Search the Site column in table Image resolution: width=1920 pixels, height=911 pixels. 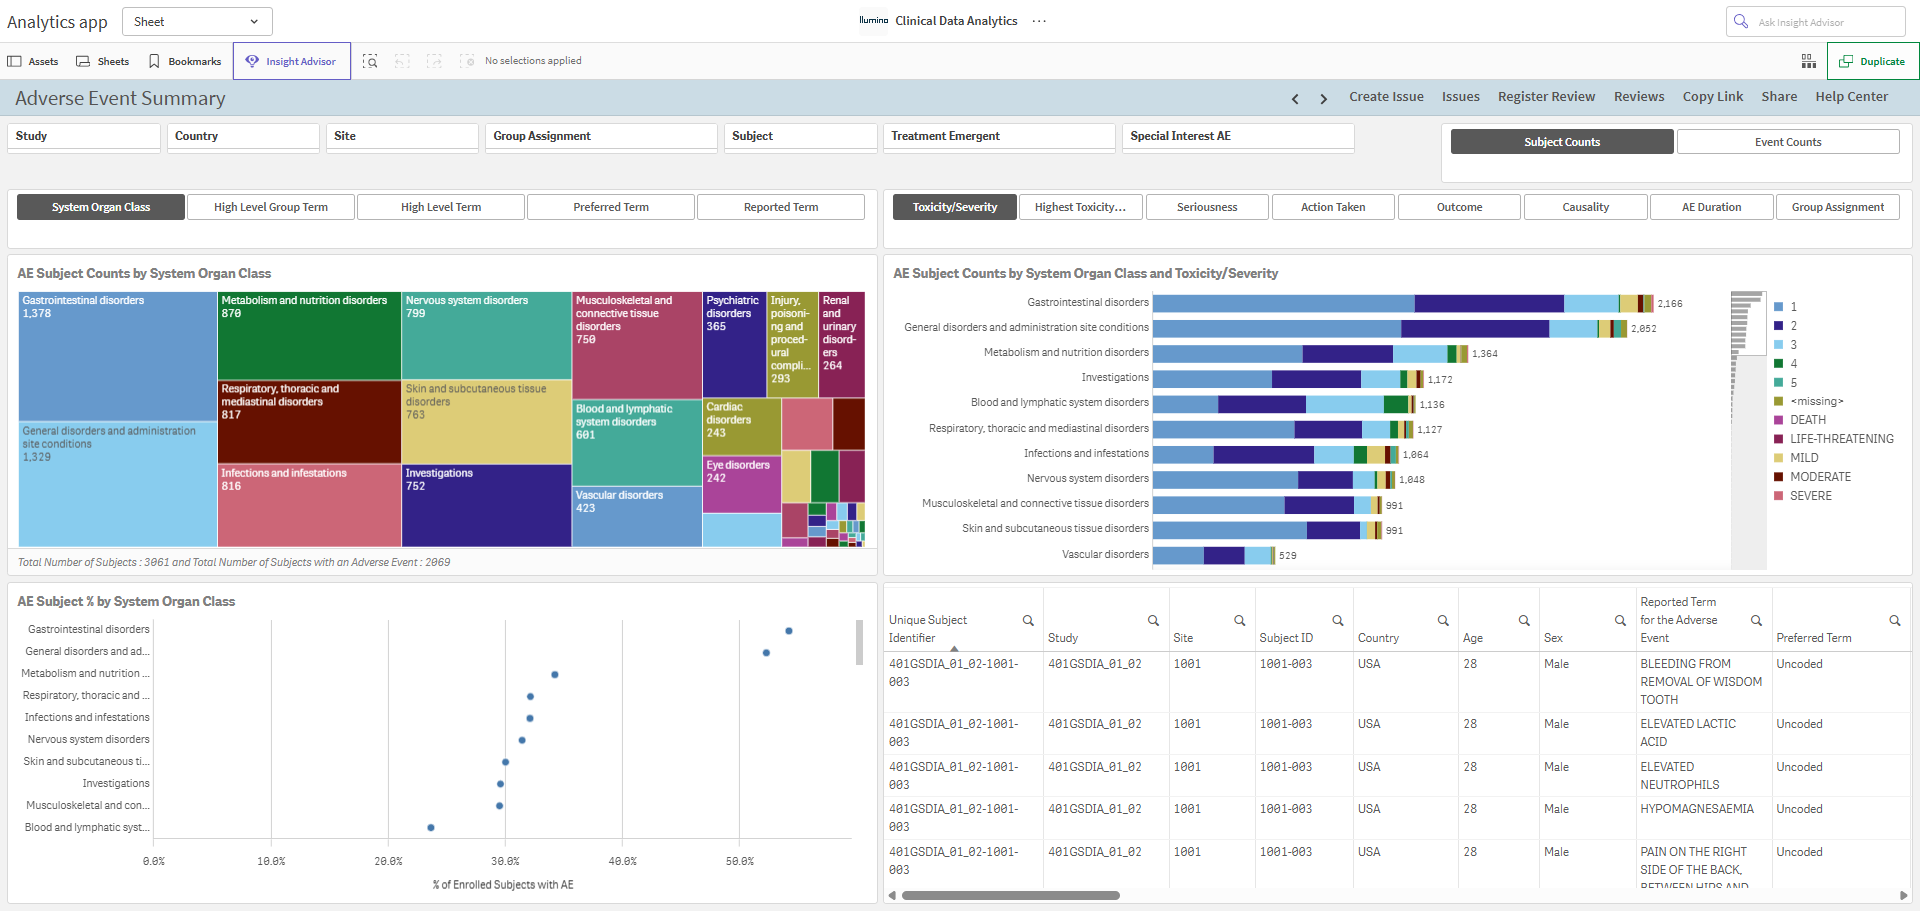pos(1240,621)
